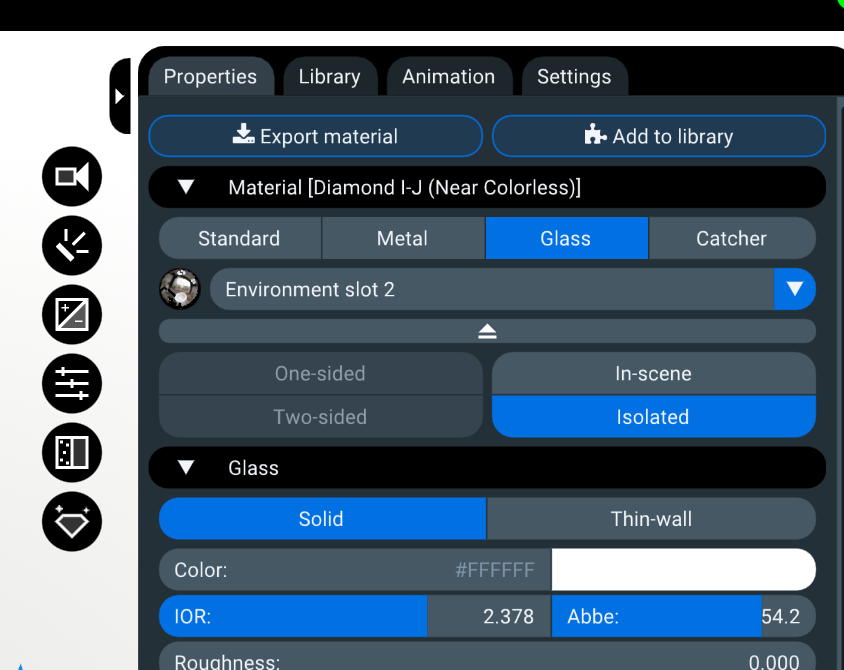Click the eject-style collapse bar below environment
844x670 pixels.
487,331
